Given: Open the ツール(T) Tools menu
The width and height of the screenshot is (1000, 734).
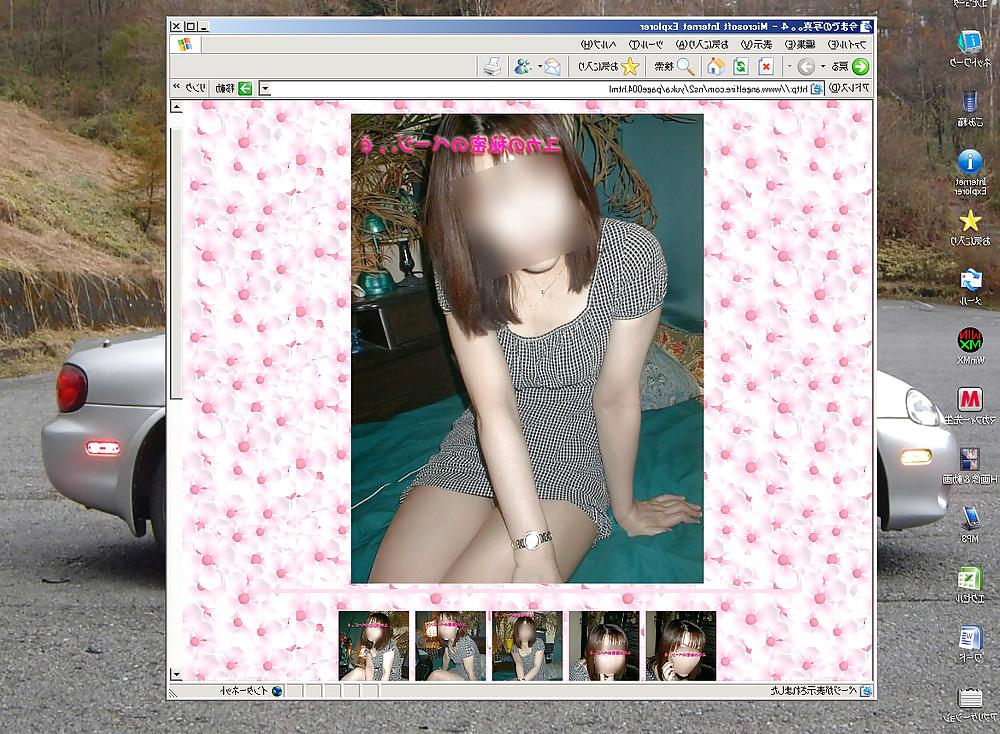Looking at the screenshot, I should click(645, 45).
